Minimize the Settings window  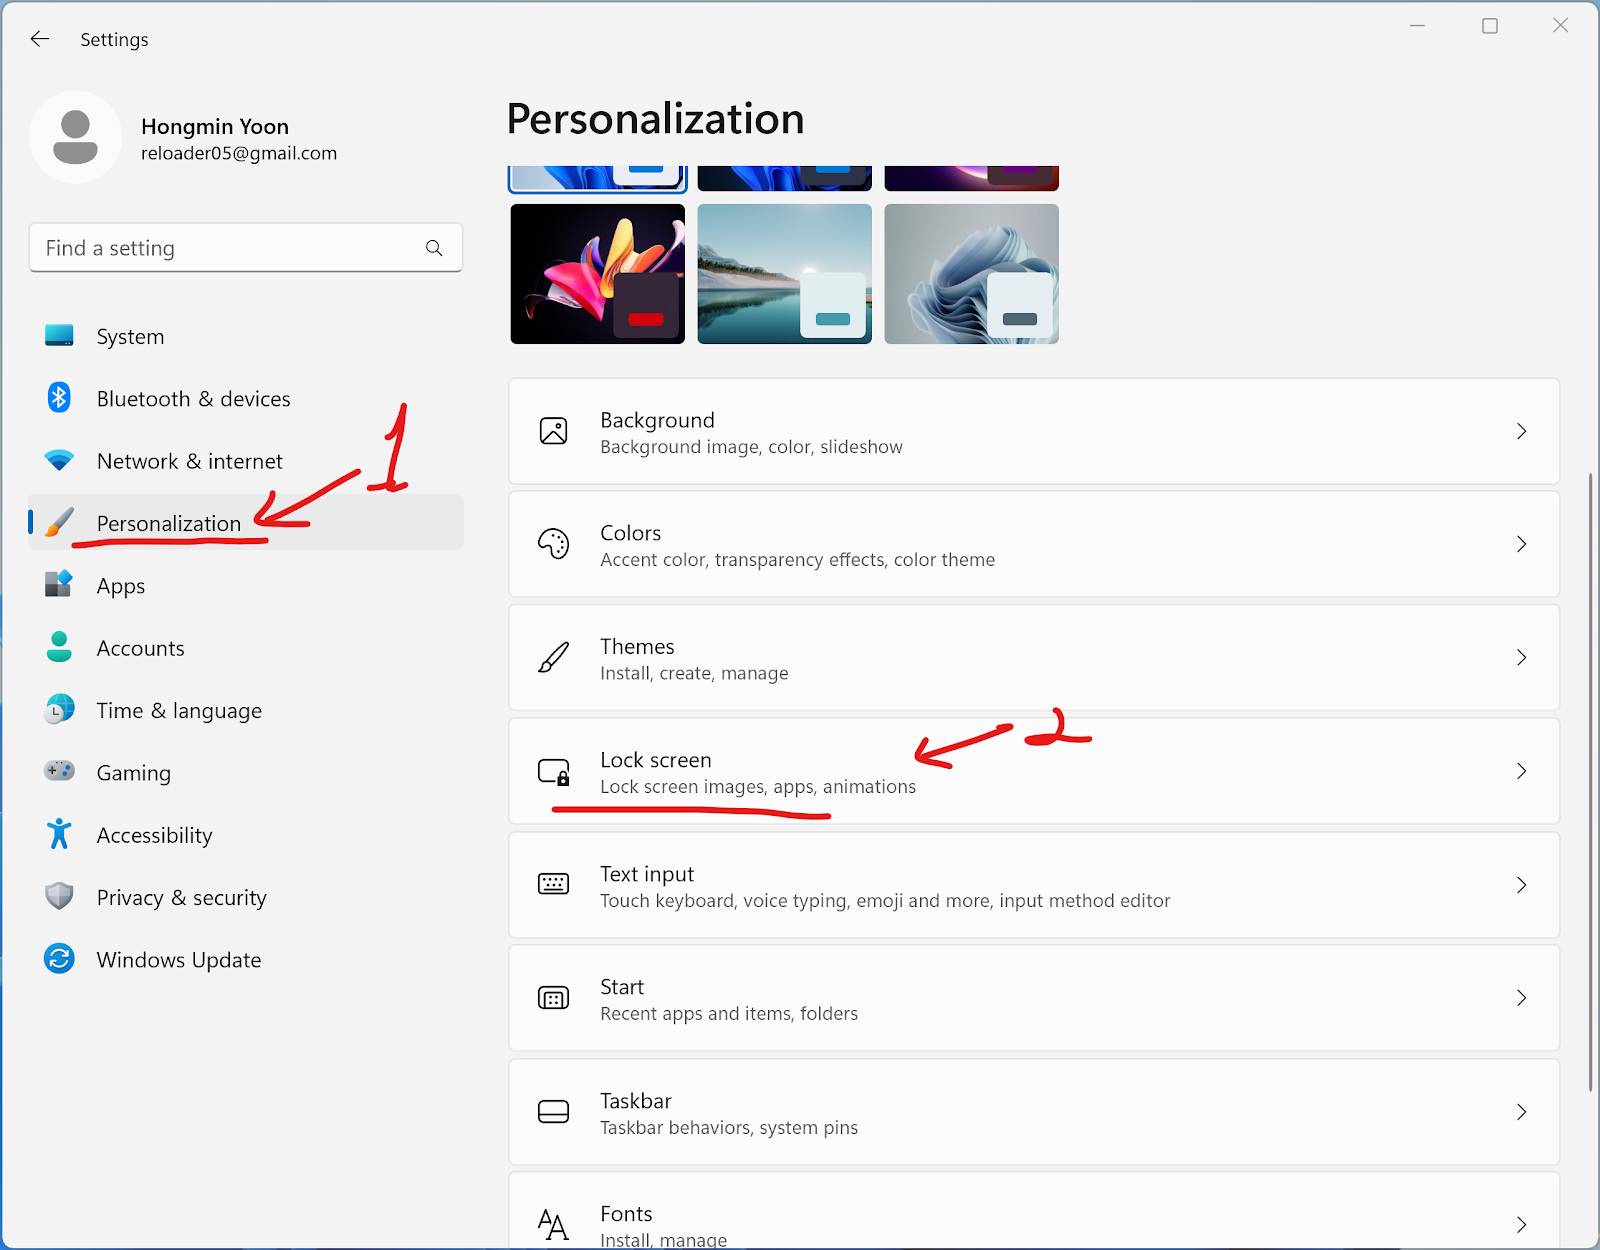1417,26
